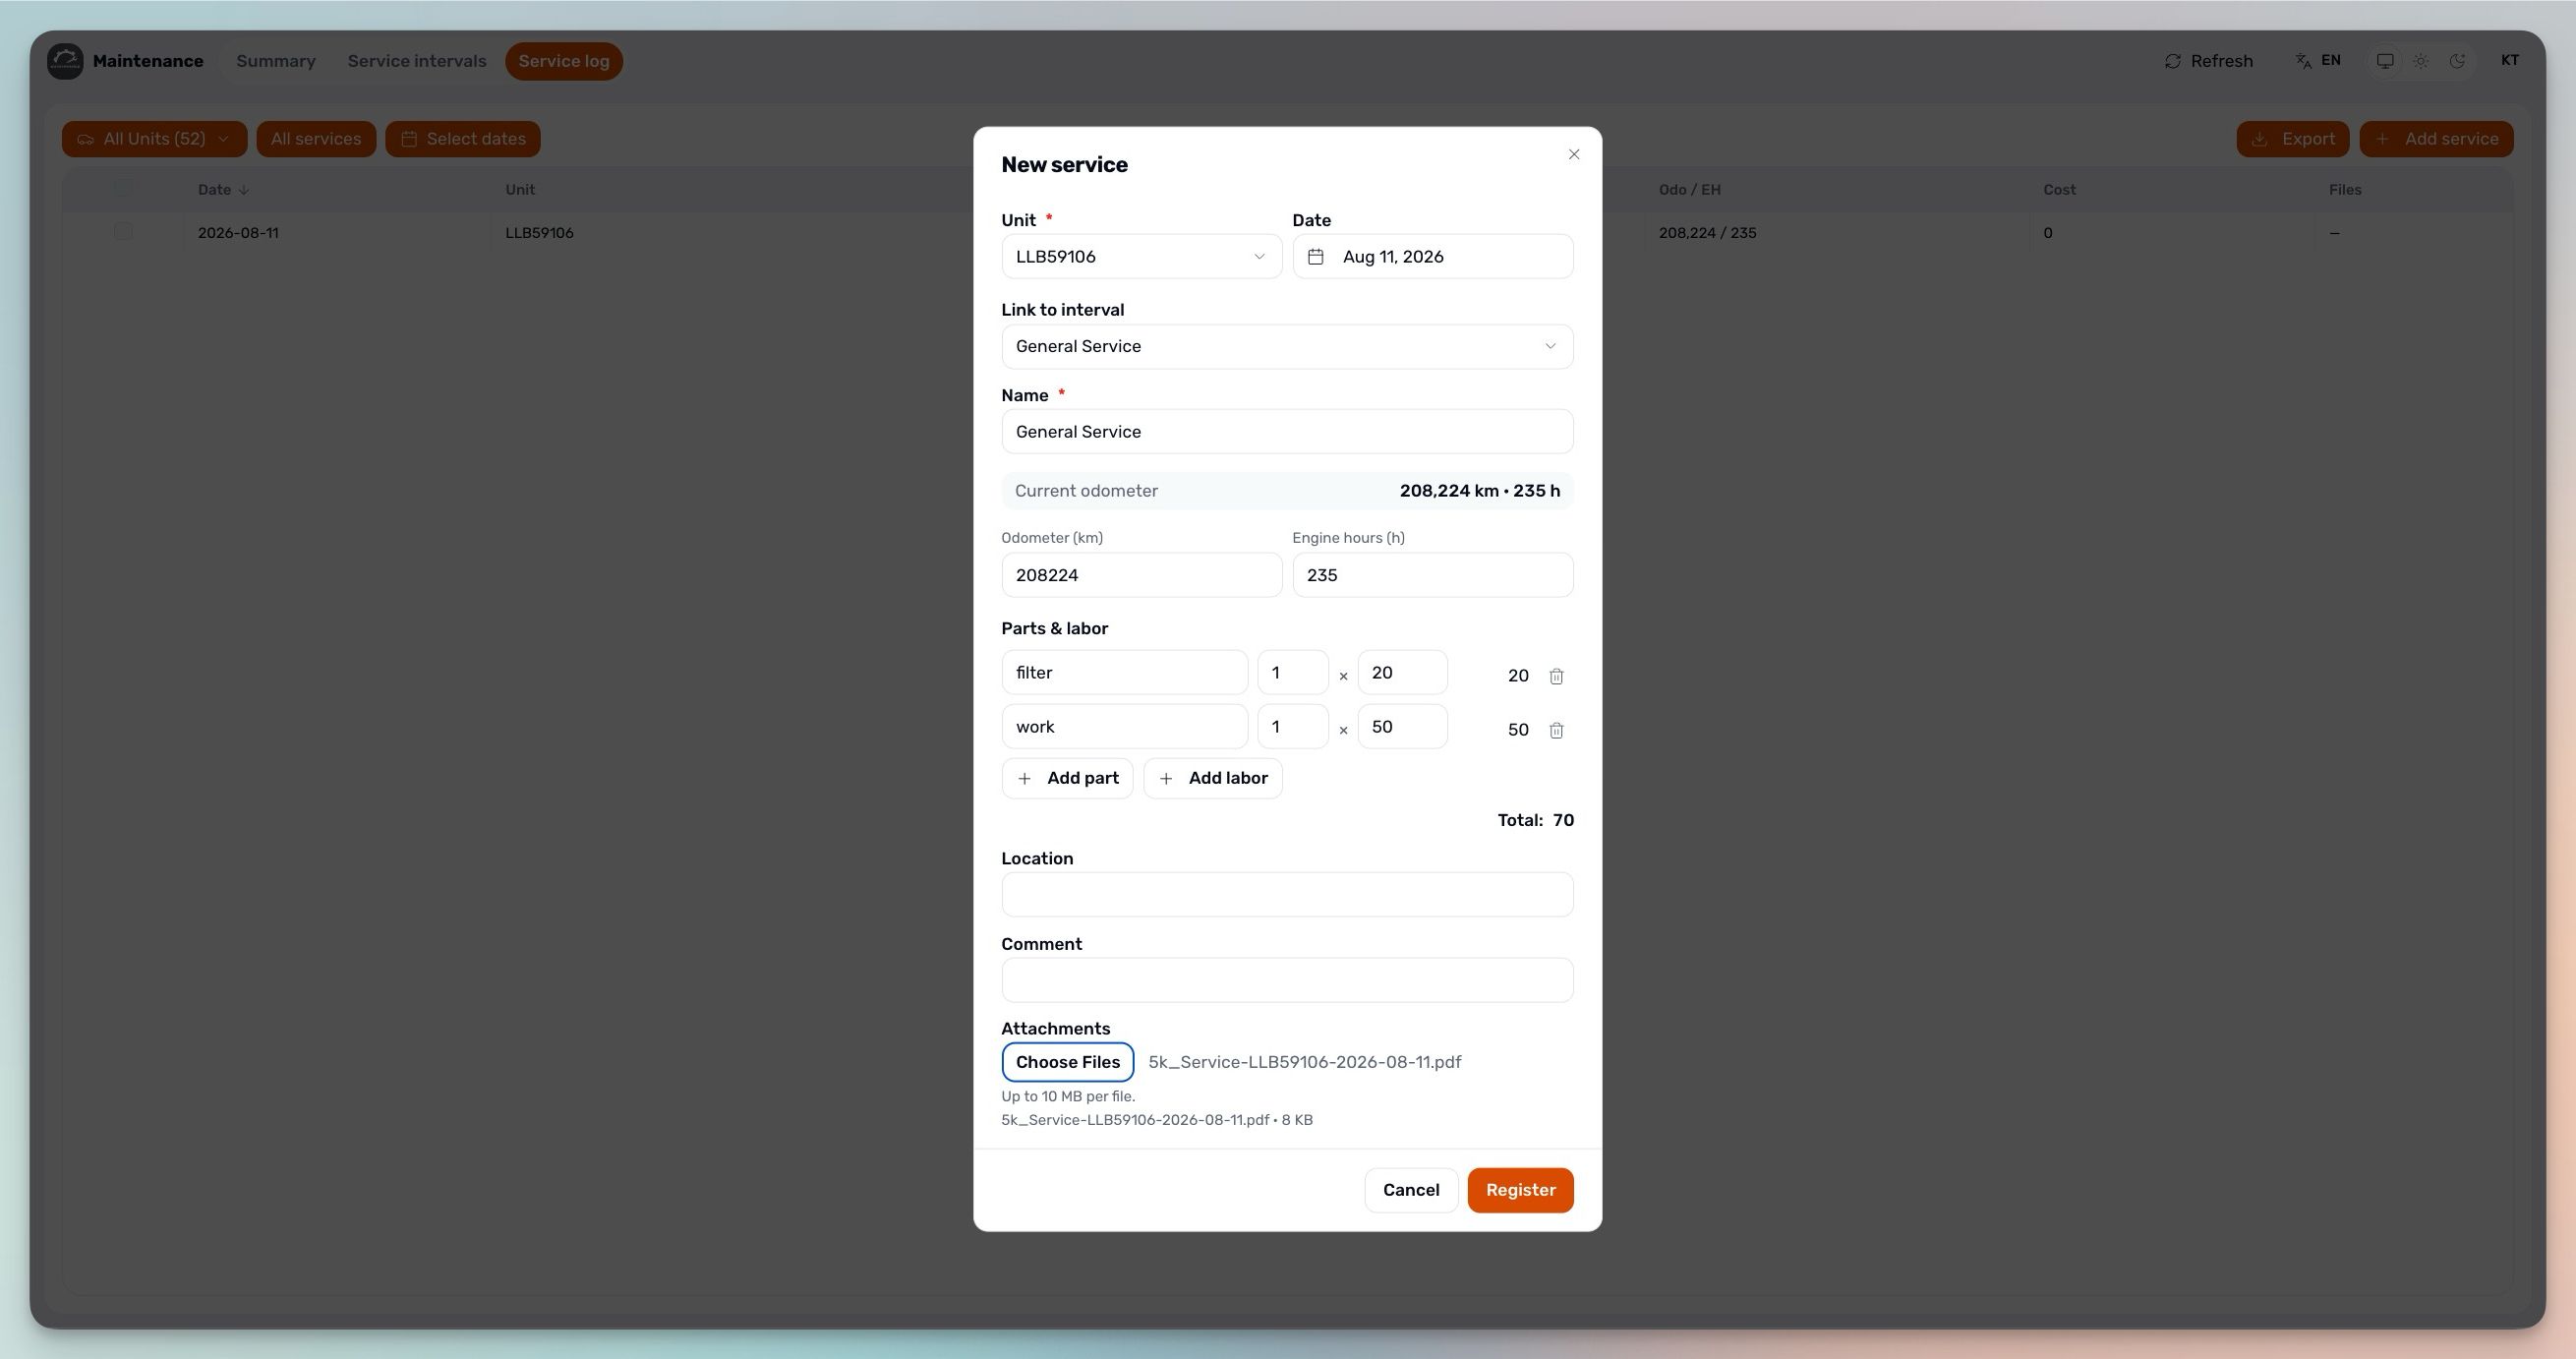2576x1359 pixels.
Task: Click the Comment input field
Action: point(1287,980)
